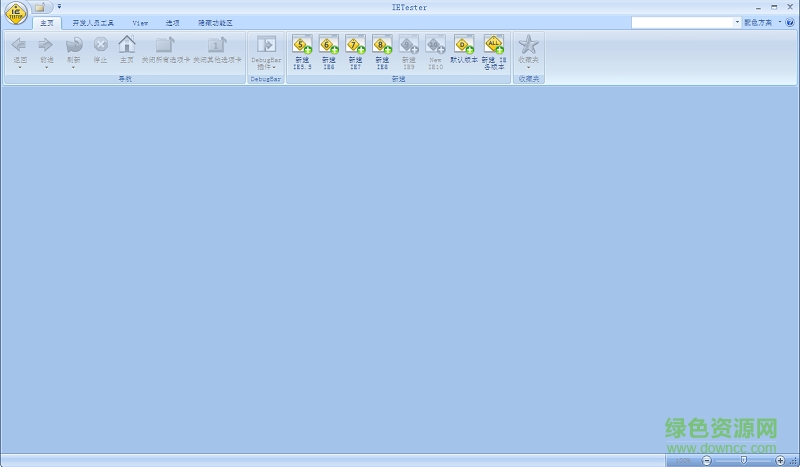Open the IETester application menu logo
800x467 pixels.
coord(16,13)
